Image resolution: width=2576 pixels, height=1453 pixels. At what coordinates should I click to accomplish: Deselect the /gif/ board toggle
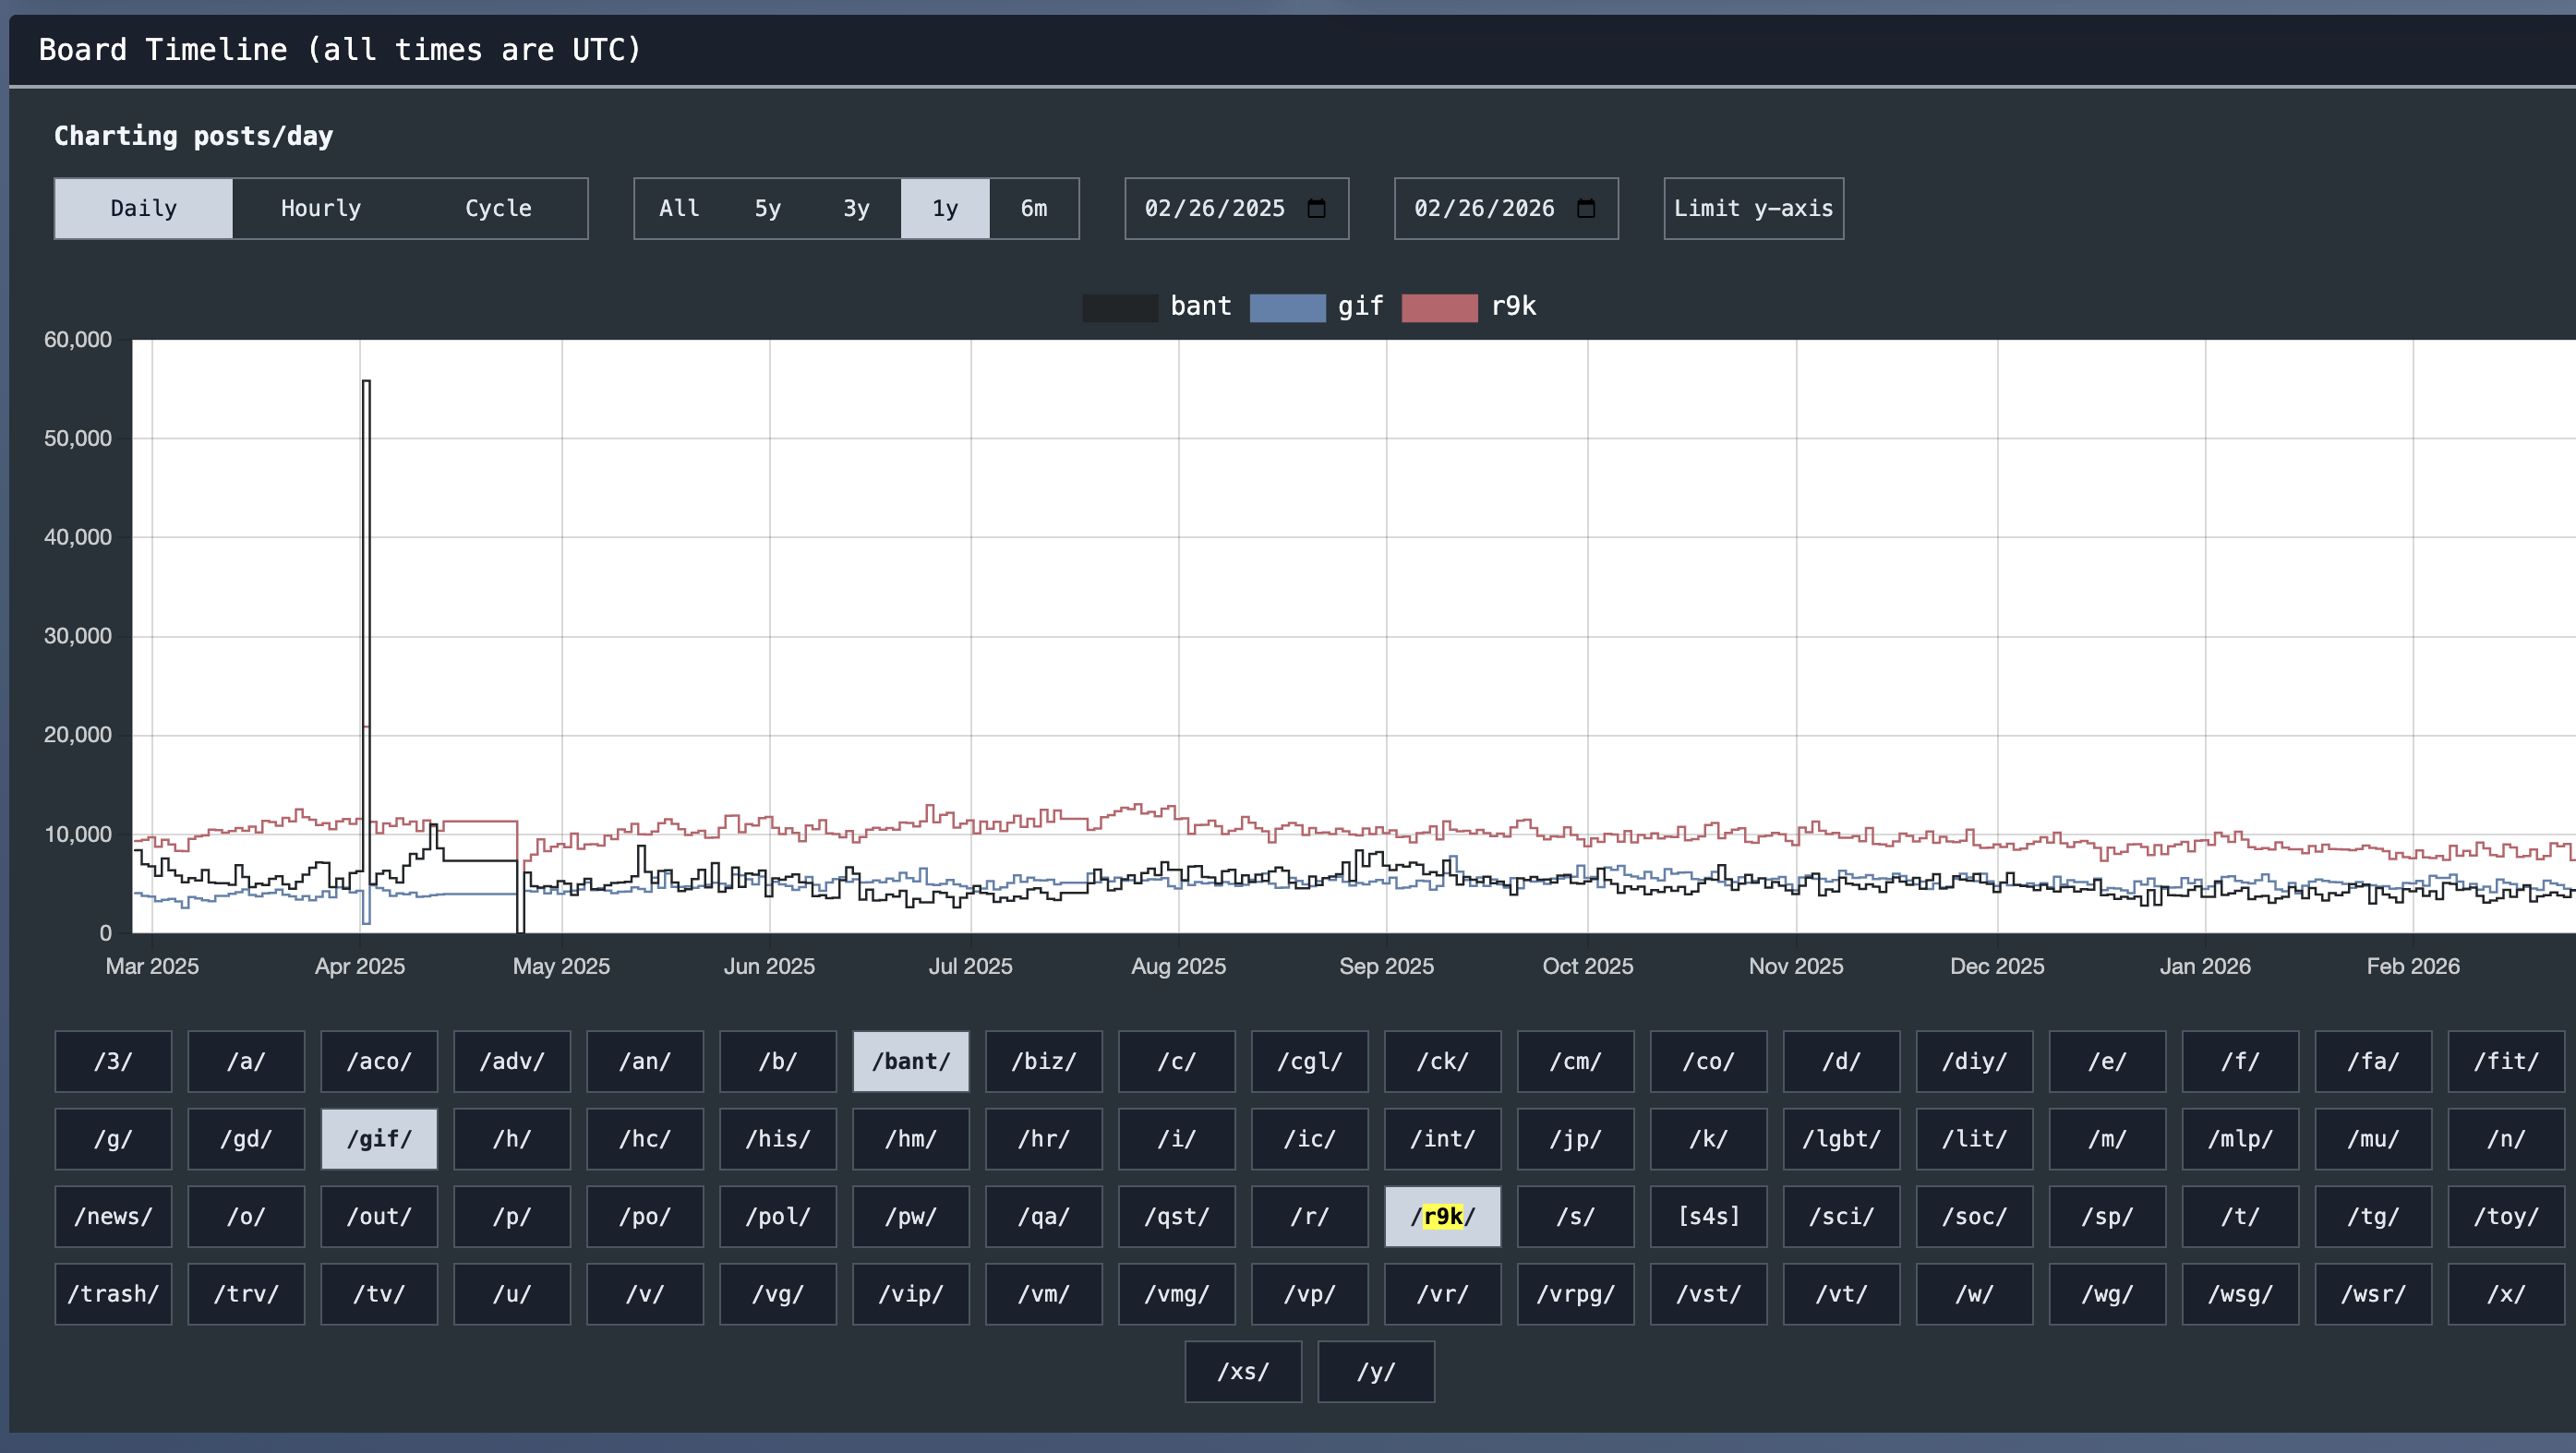pyautogui.click(x=379, y=1139)
